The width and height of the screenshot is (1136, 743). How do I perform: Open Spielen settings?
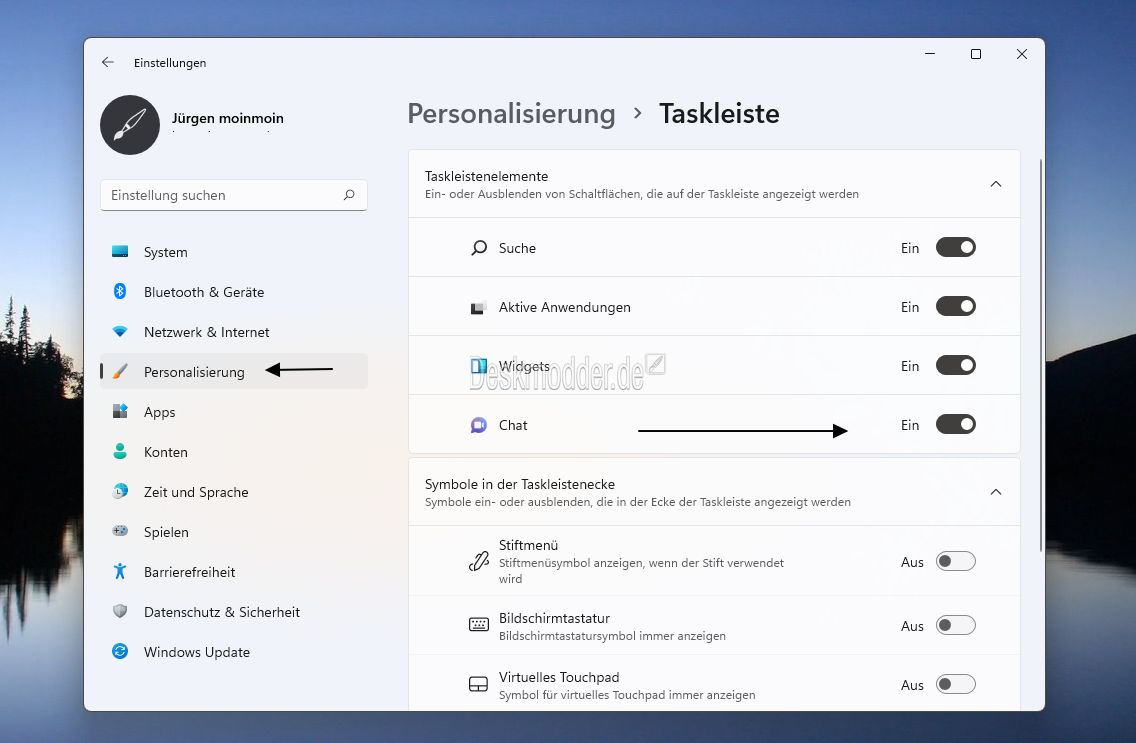[x=233, y=531]
